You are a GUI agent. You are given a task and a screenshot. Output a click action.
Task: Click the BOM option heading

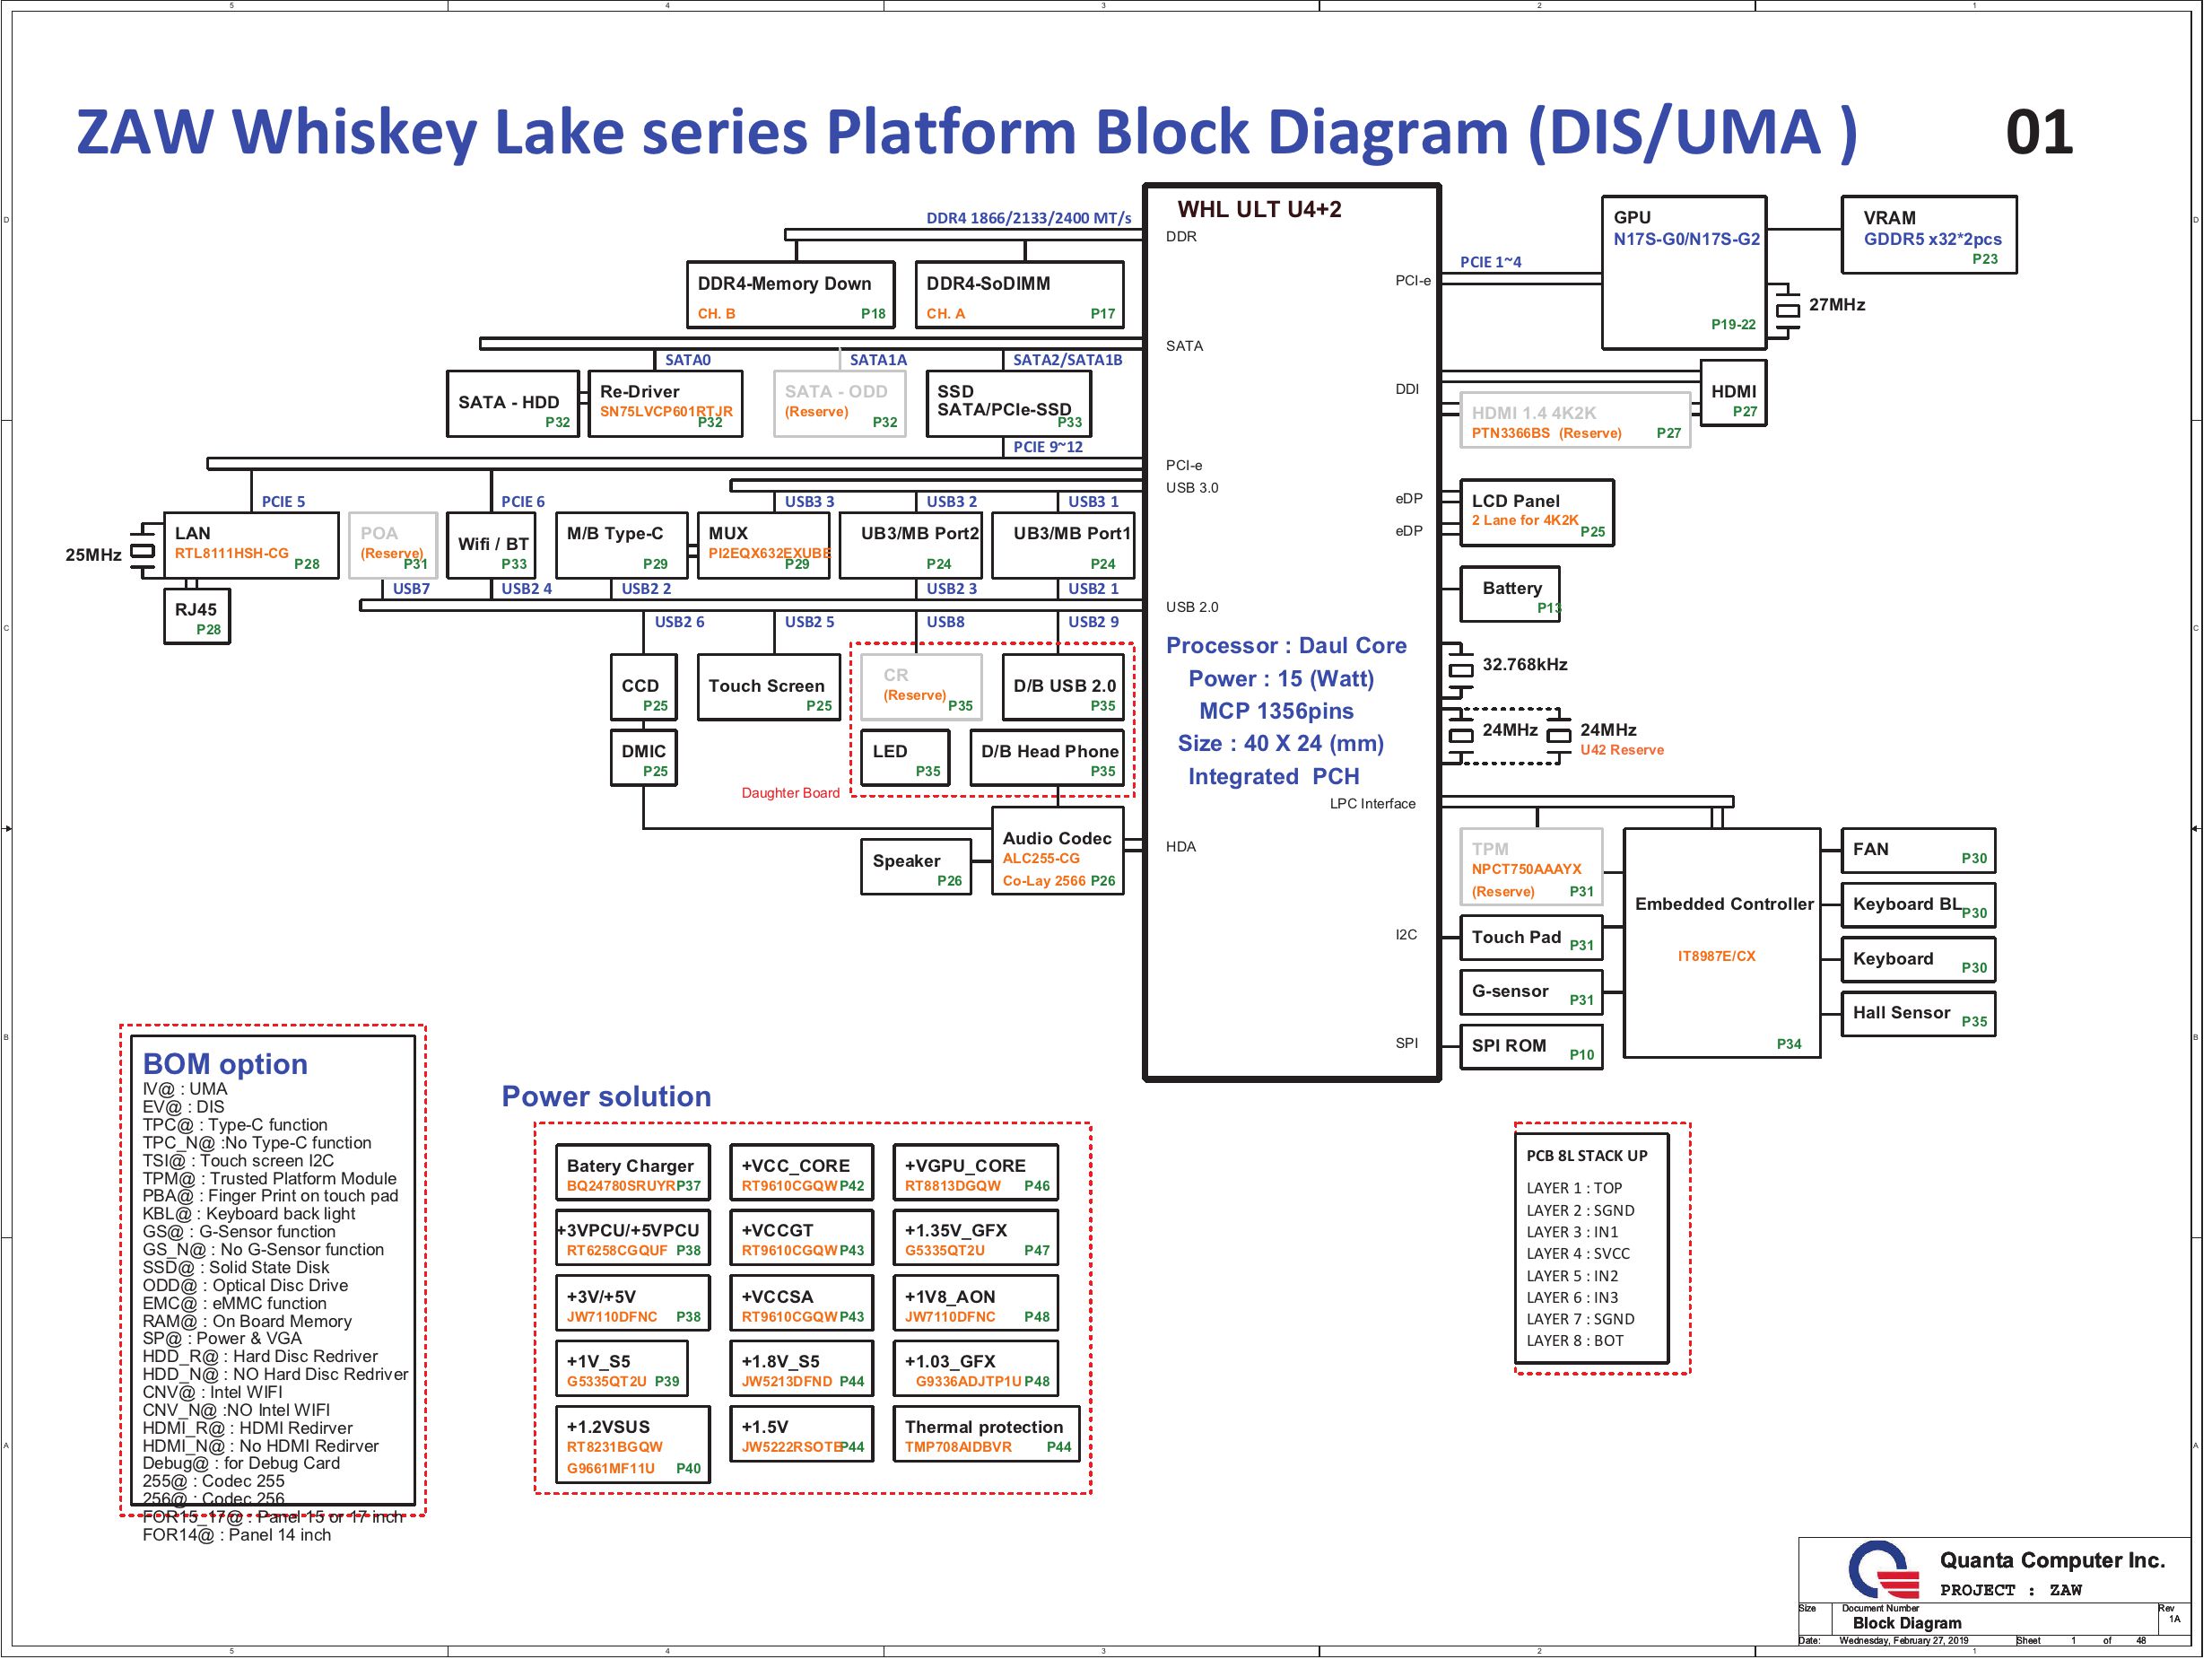pyautogui.click(x=225, y=1064)
